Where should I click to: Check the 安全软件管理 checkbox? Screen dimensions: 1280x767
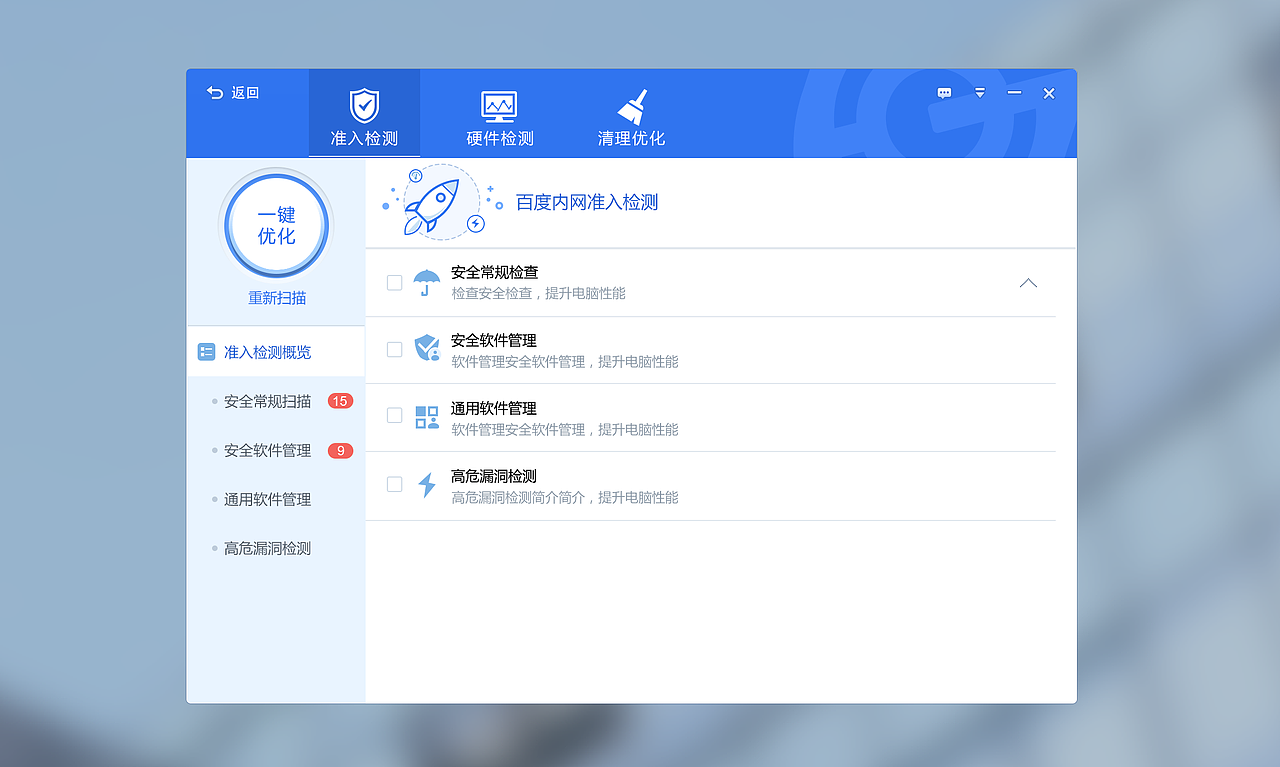tap(394, 349)
